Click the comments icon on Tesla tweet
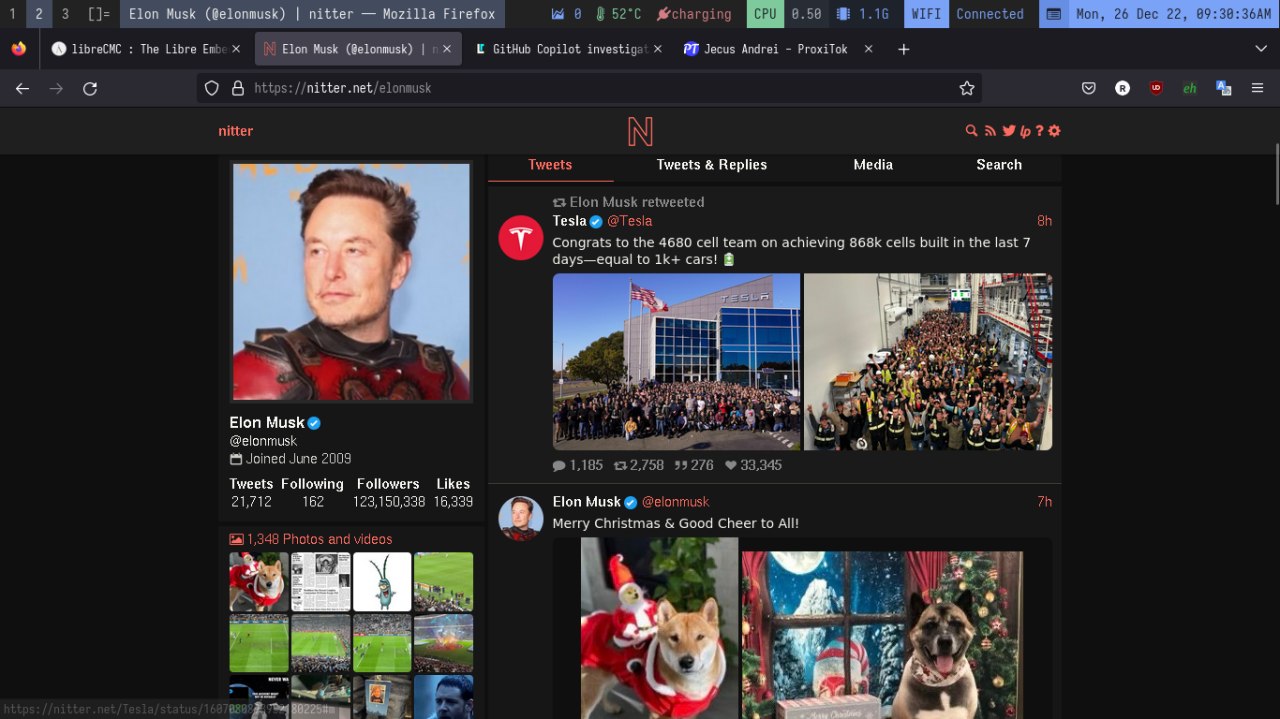 coord(559,465)
